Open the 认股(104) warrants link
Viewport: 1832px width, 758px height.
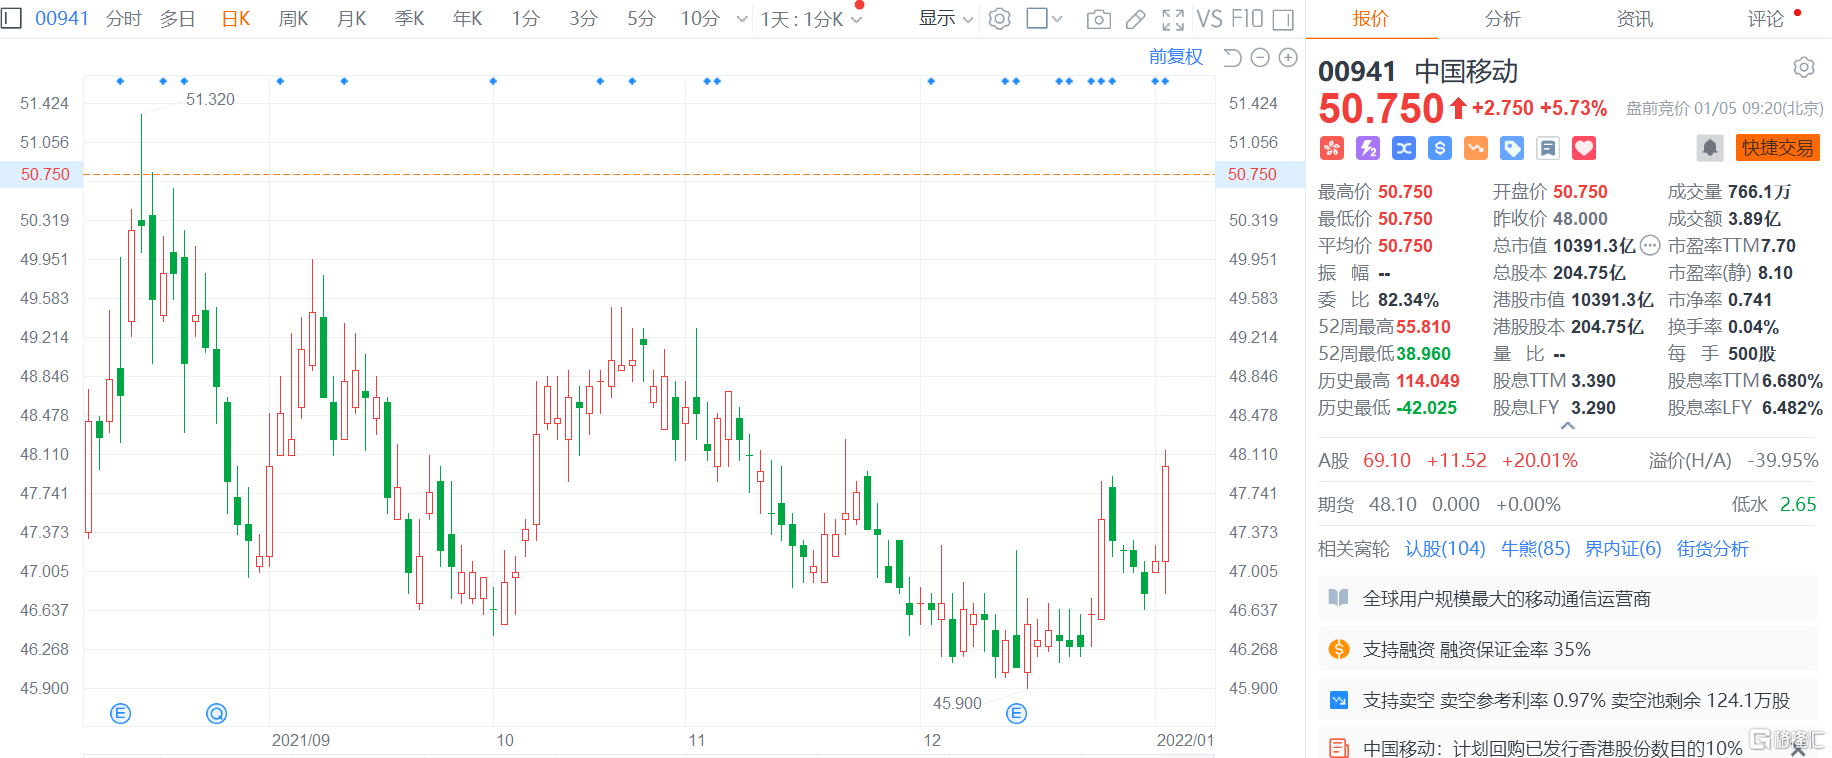(x=1444, y=549)
